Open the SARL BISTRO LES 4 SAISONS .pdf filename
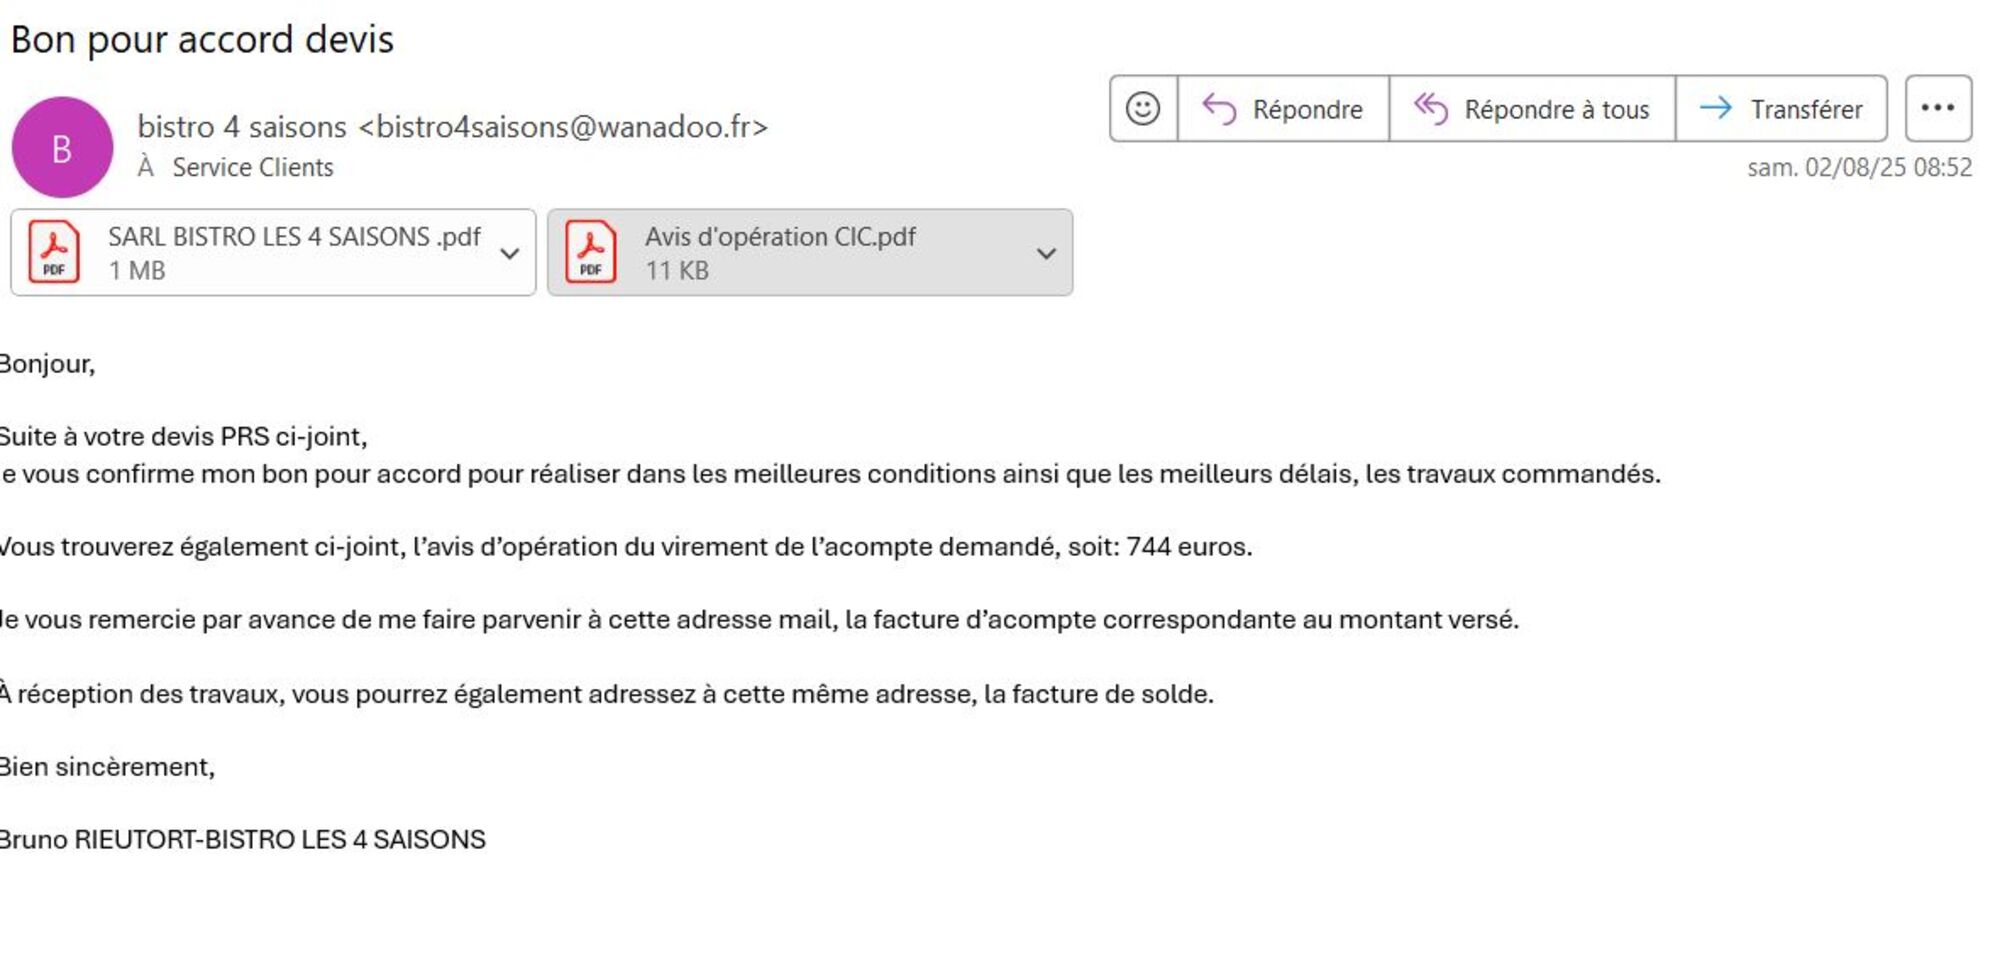This screenshot has width=2000, height=962. [294, 237]
